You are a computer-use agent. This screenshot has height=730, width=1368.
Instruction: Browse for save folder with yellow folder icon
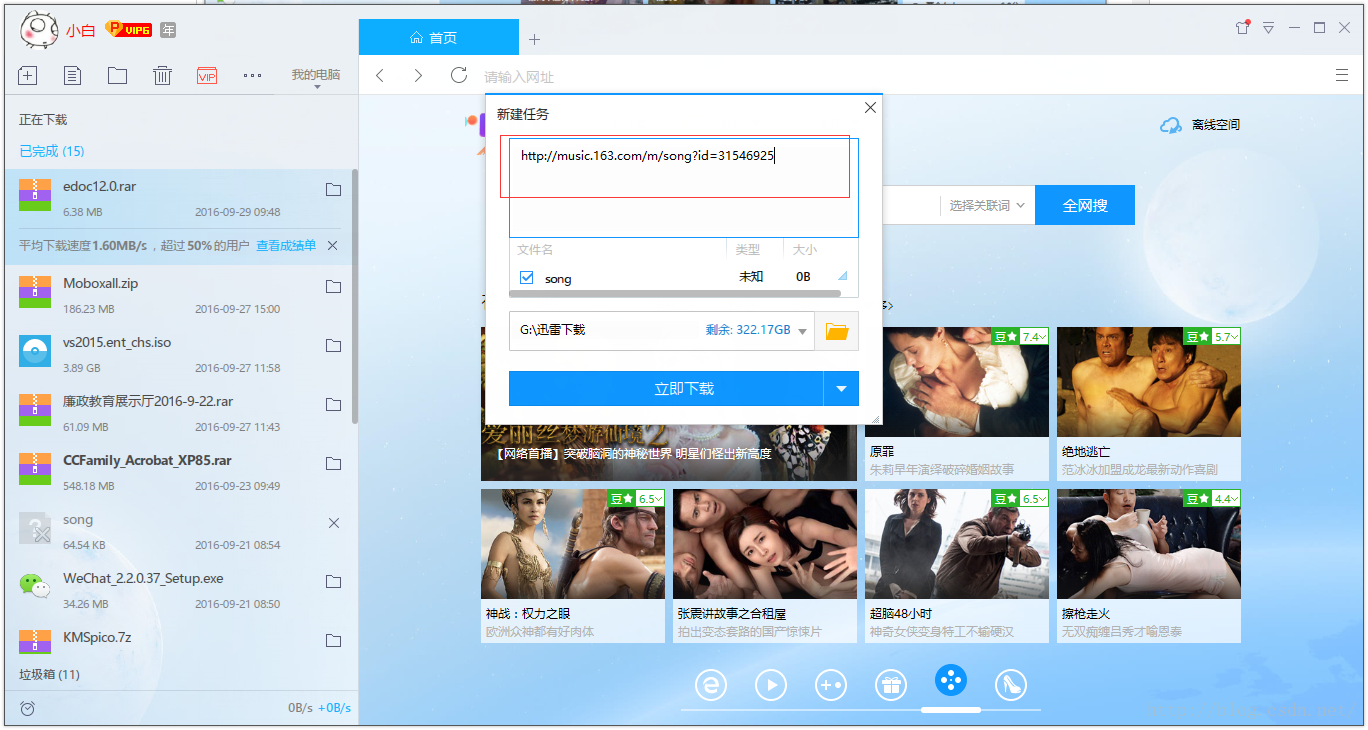[837, 331]
